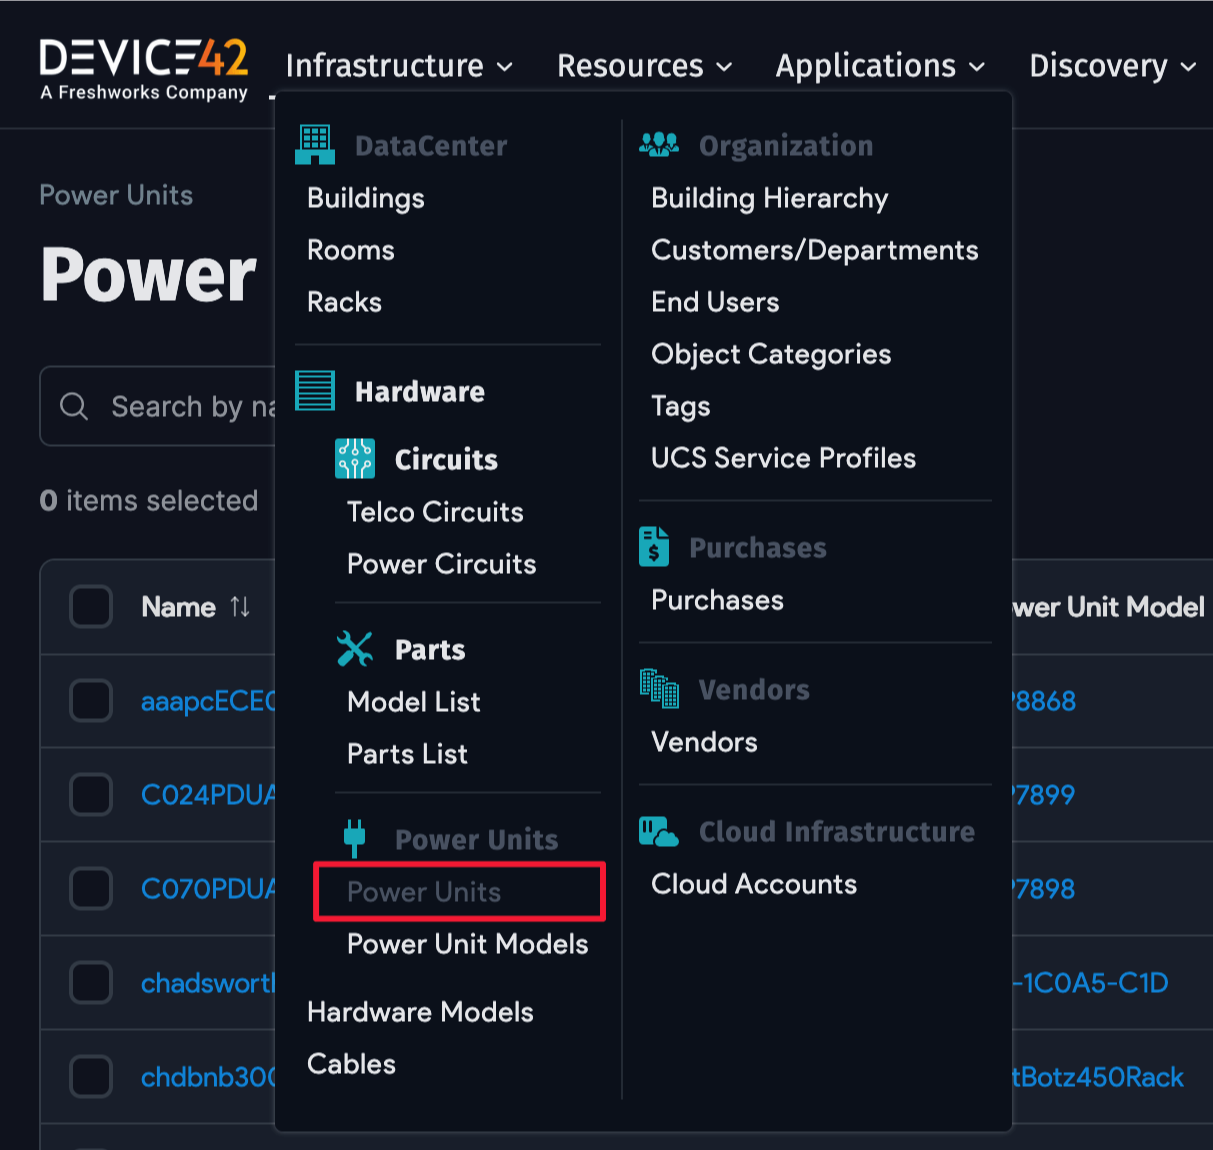1213x1150 pixels.
Task: Click the Organization group icon
Action: coord(659,144)
